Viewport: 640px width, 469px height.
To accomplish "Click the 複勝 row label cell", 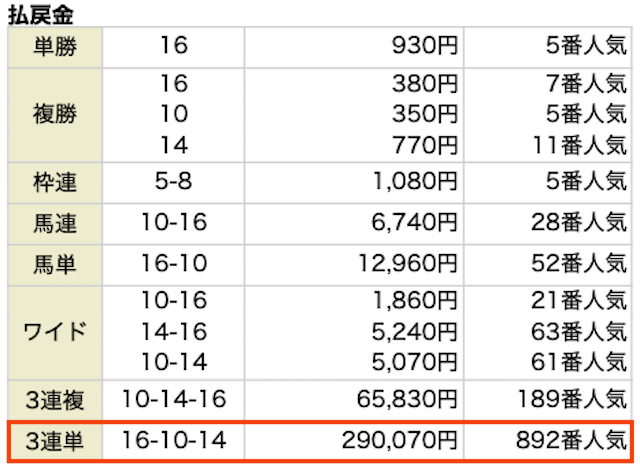I will [x=55, y=114].
